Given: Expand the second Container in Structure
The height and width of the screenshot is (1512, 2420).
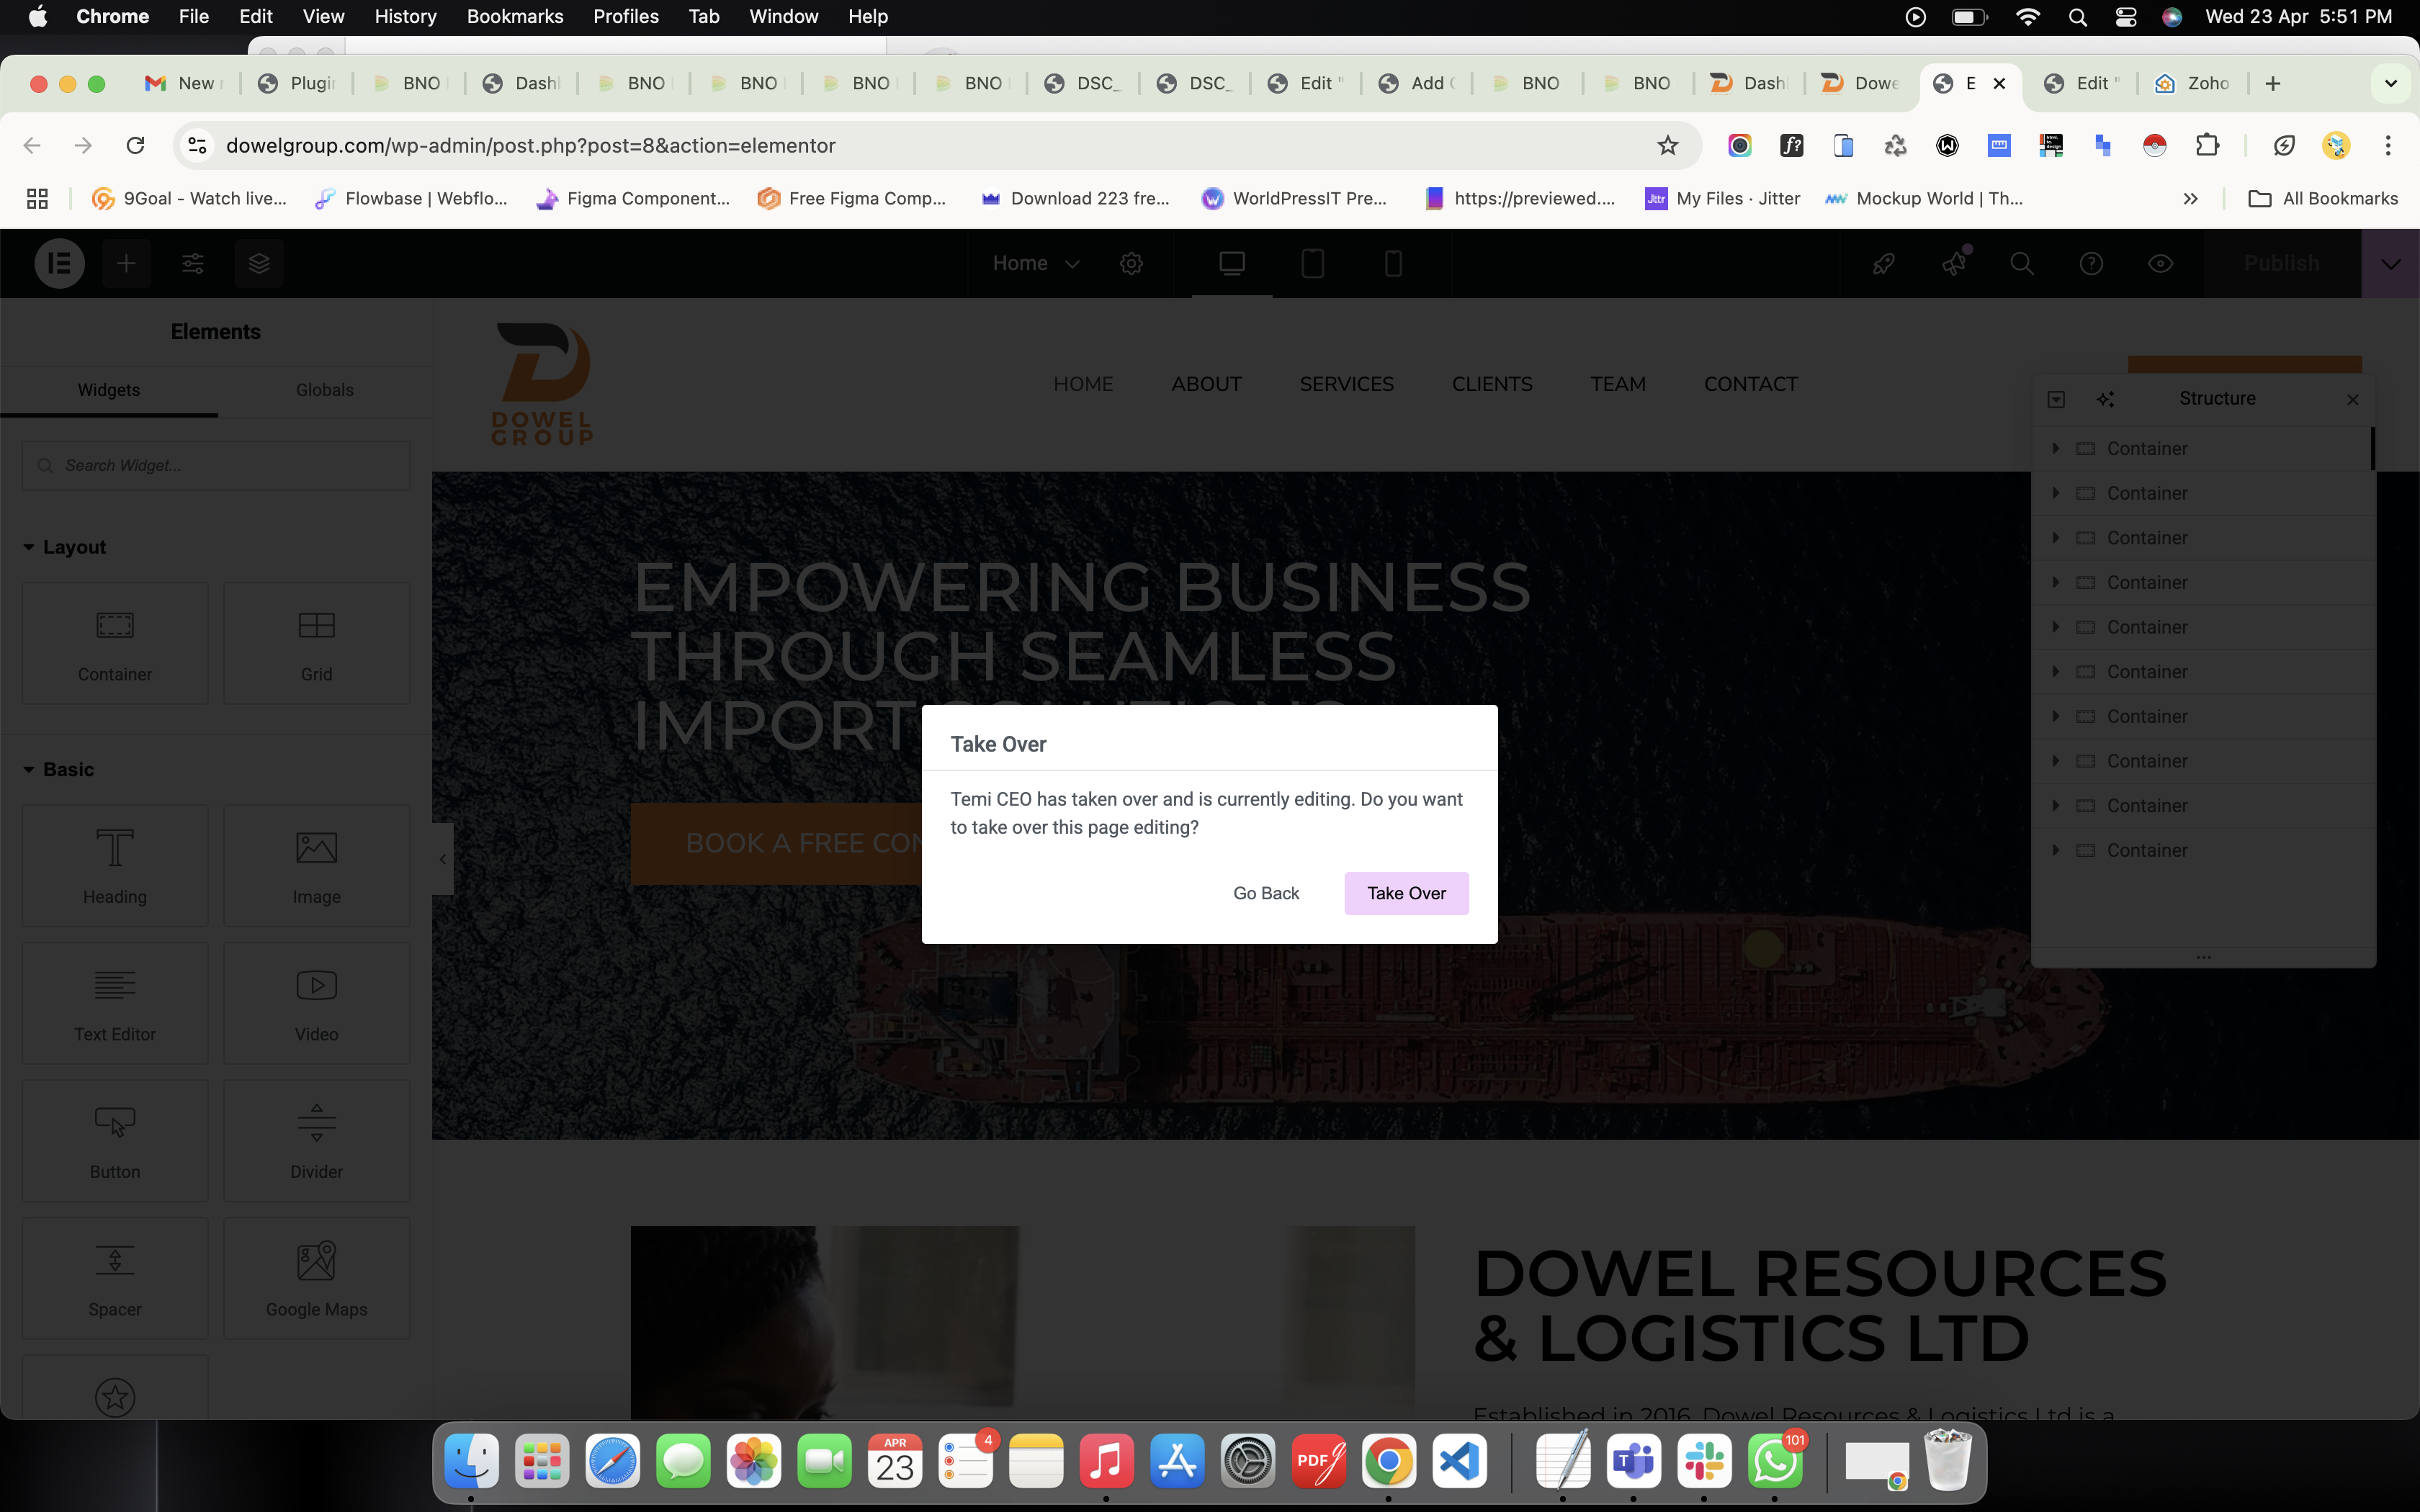Looking at the screenshot, I should click(2056, 493).
